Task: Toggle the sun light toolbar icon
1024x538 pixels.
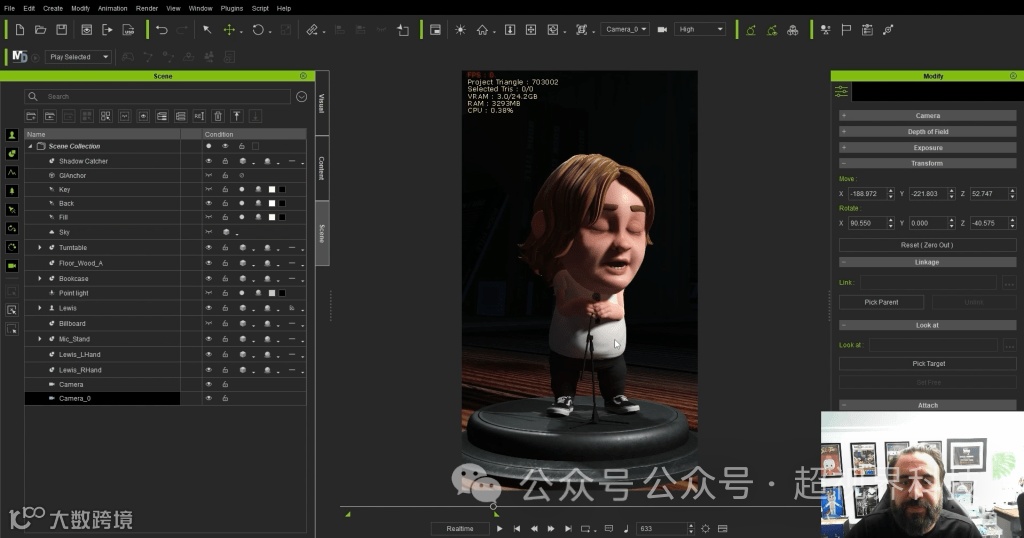Action: pyautogui.click(x=460, y=29)
